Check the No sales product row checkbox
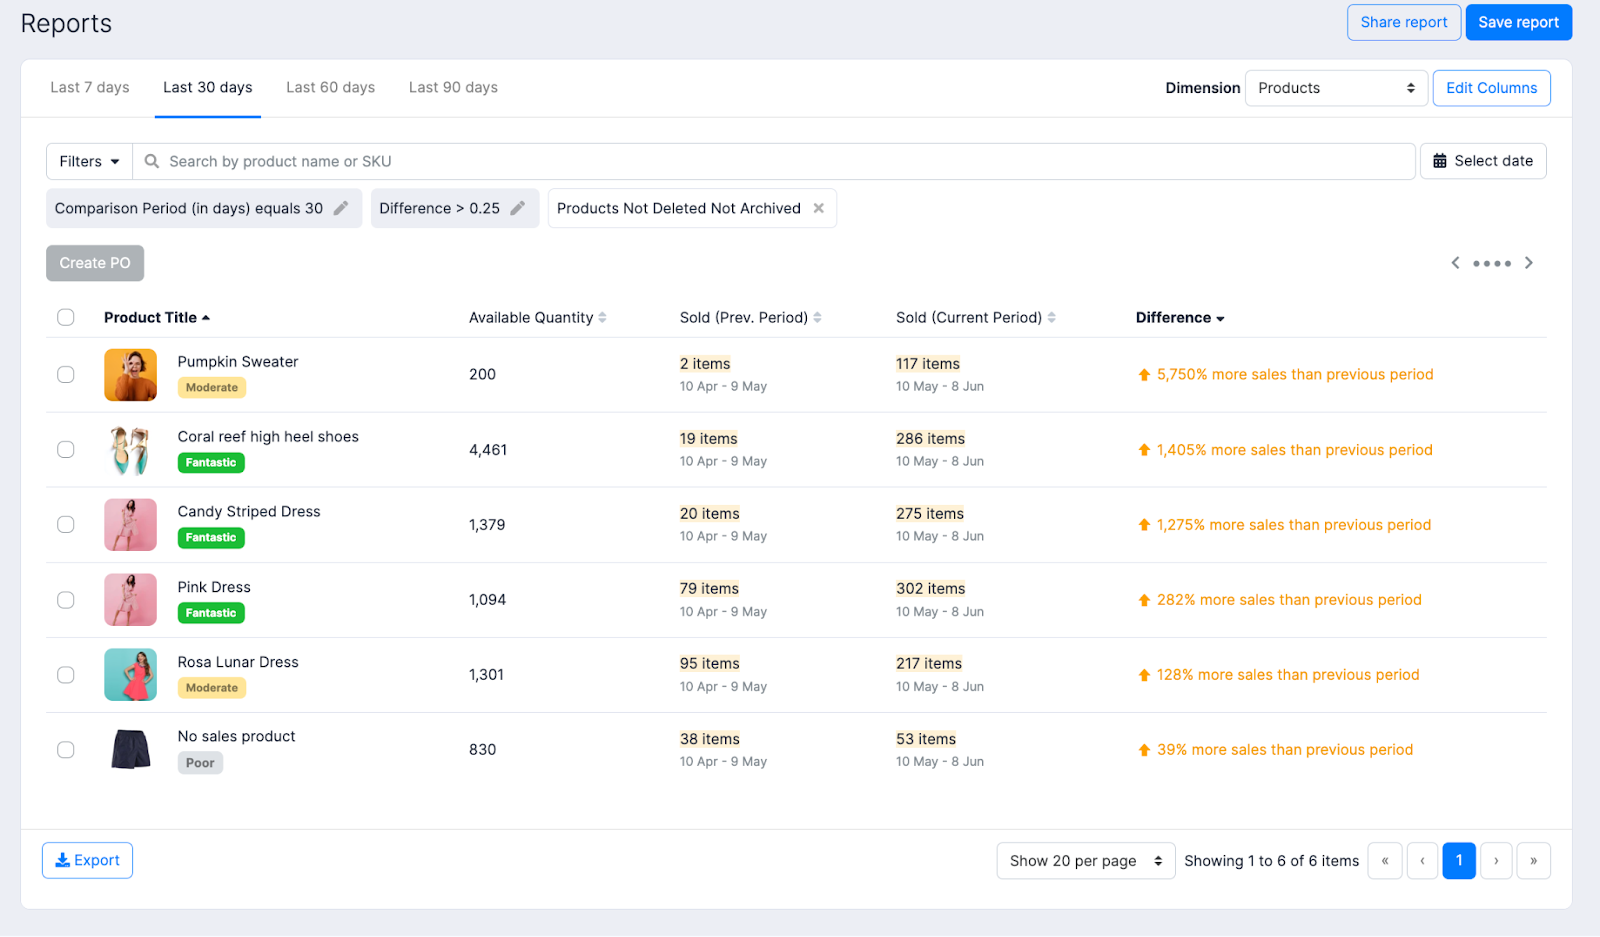Screen dimensions: 1600x937 (x=65, y=749)
